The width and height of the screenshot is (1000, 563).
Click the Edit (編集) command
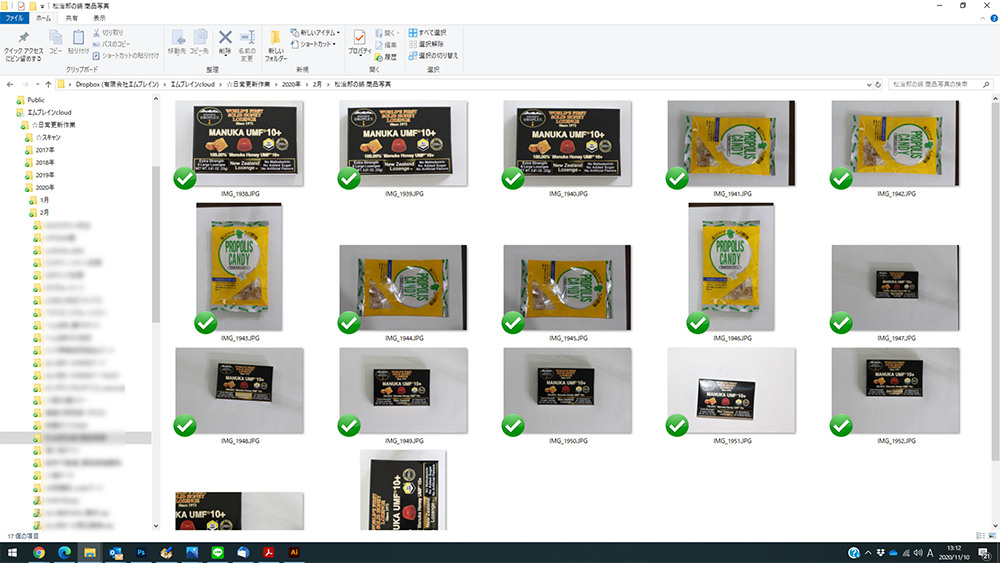[386, 45]
